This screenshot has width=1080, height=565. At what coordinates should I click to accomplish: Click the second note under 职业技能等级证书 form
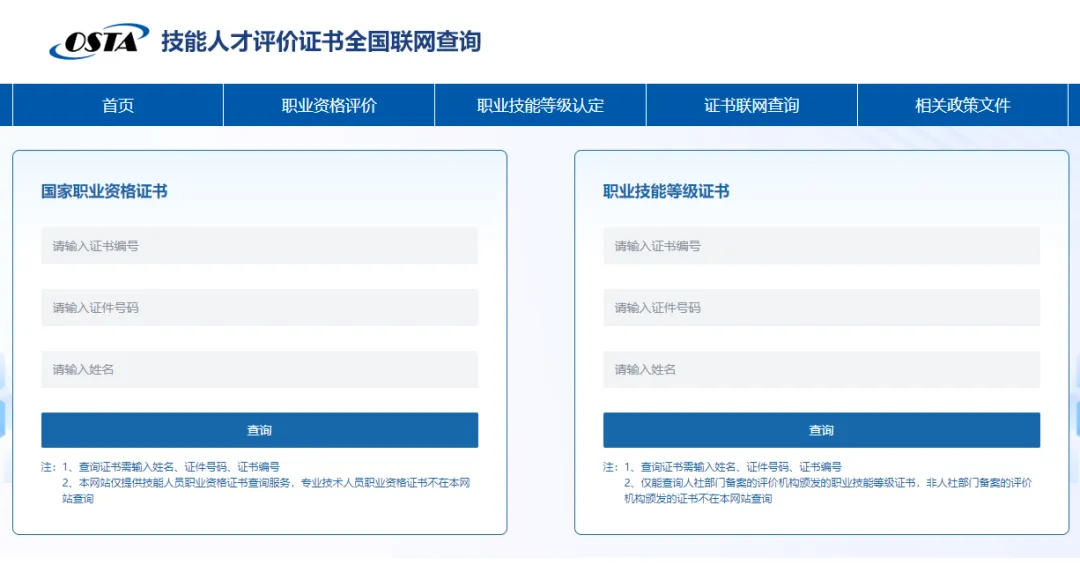coord(828,490)
